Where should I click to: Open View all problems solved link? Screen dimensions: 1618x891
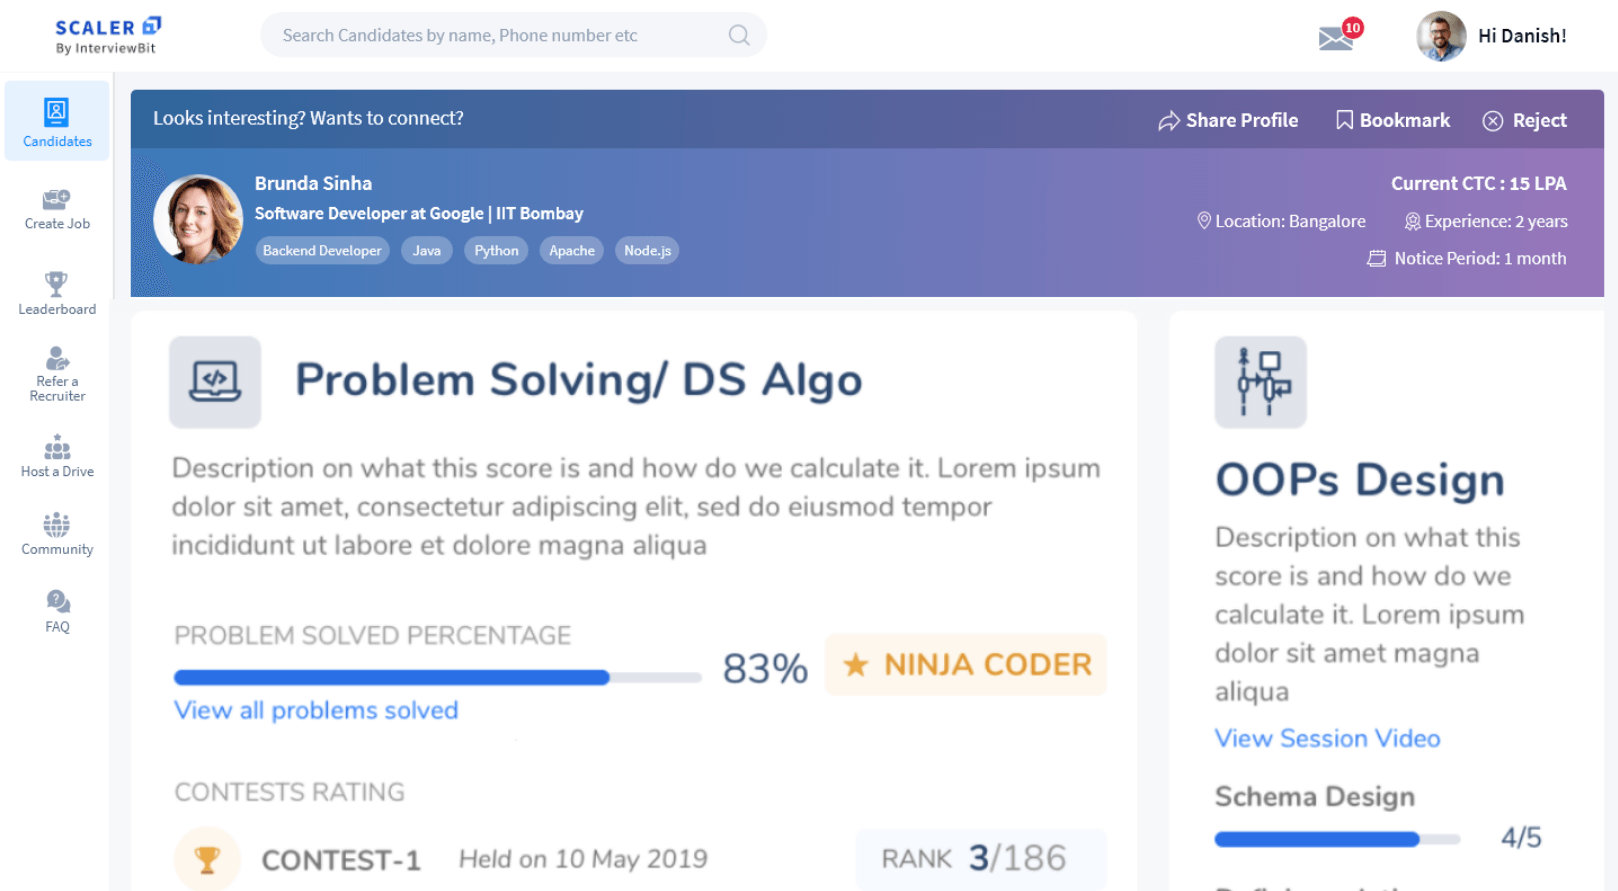click(316, 710)
